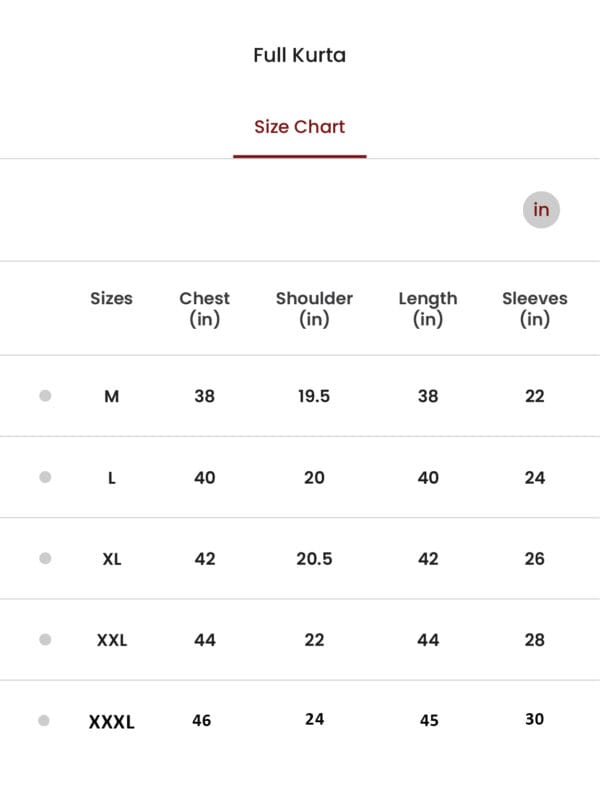
Task: Select the XXXL size radio button
Action: tap(44, 720)
